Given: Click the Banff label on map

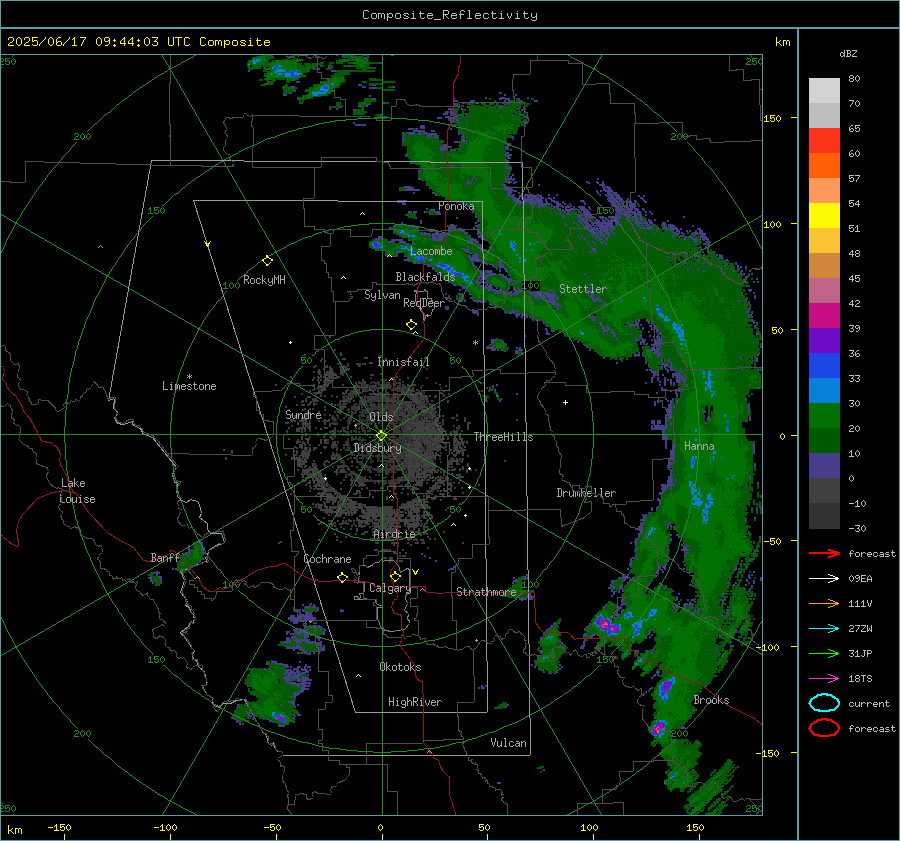Looking at the screenshot, I should 165,557.
